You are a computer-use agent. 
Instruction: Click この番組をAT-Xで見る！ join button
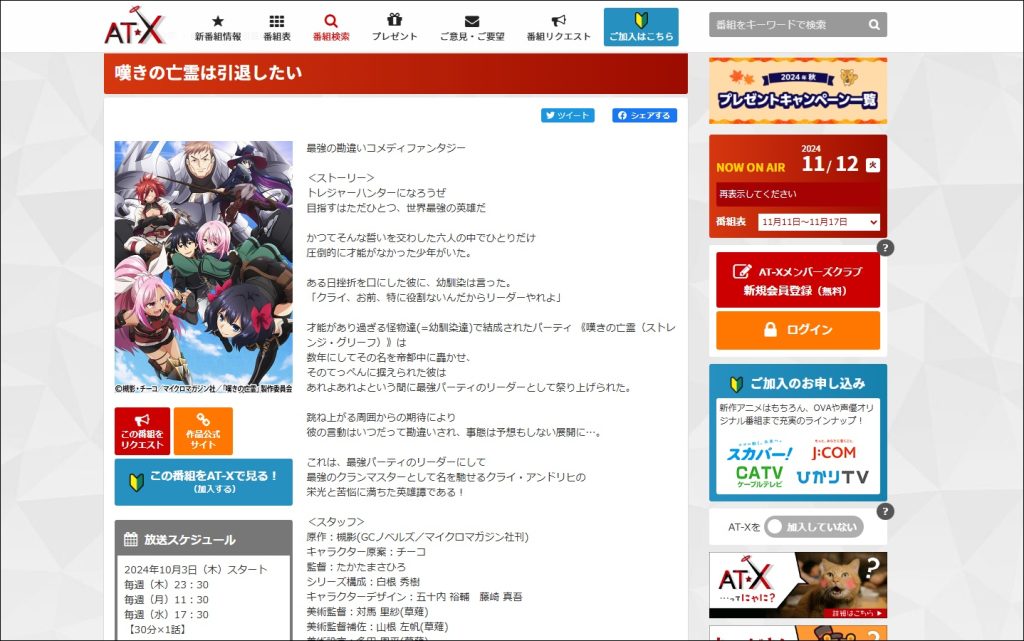(204, 482)
